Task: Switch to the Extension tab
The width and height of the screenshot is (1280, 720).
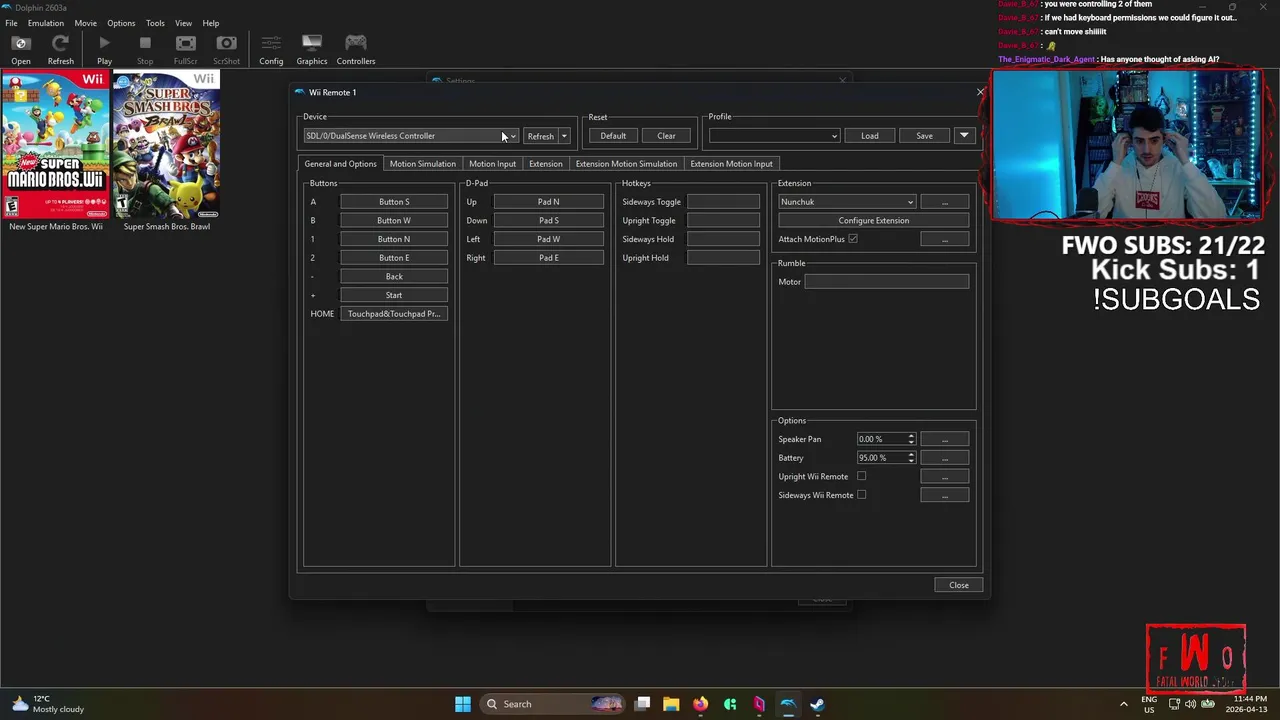Action: (x=545, y=164)
